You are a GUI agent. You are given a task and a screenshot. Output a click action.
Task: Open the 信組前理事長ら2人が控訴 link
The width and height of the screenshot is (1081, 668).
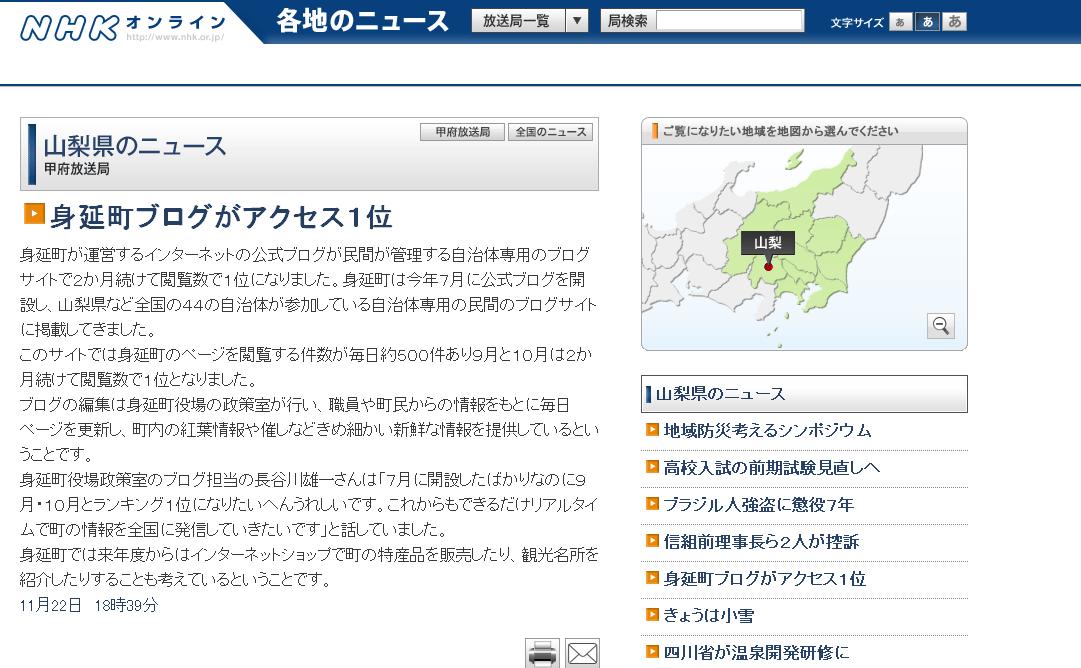click(x=761, y=542)
